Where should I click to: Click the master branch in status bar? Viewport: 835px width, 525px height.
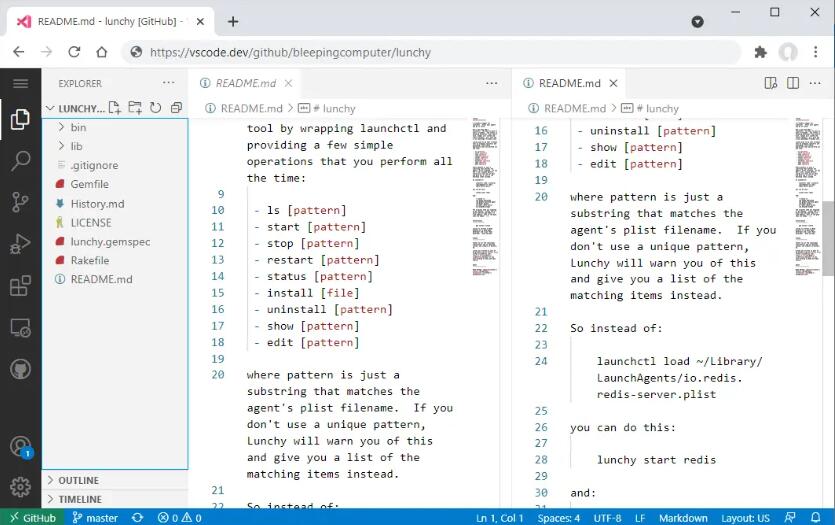coord(95,518)
